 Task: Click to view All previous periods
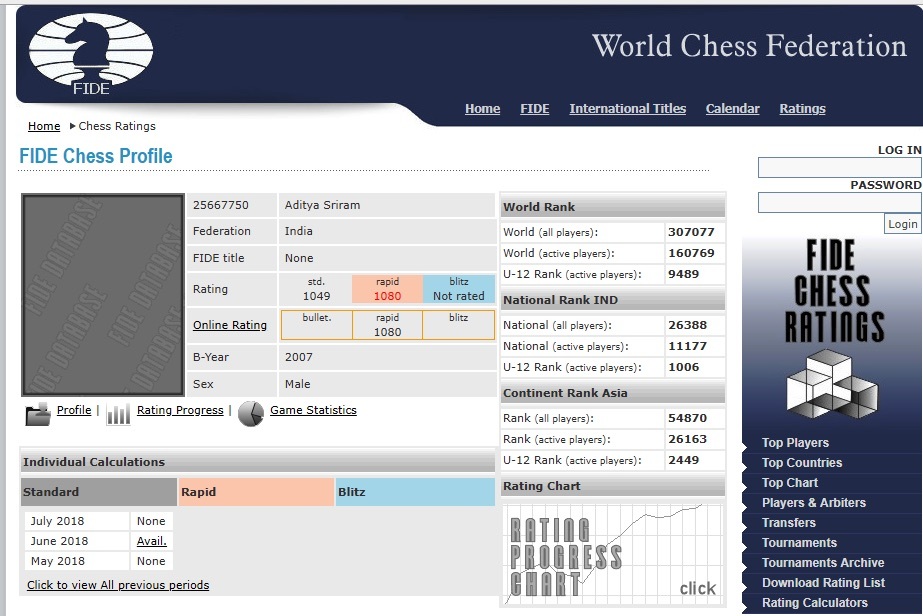pos(118,585)
